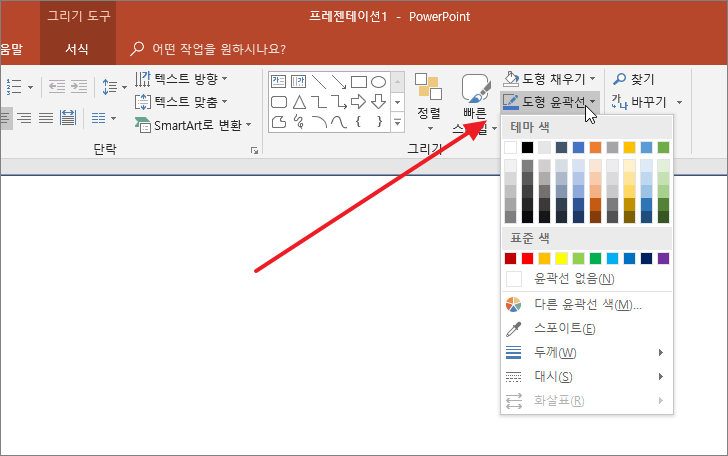
Task: Select the down block arrow shape
Action: coord(378,102)
